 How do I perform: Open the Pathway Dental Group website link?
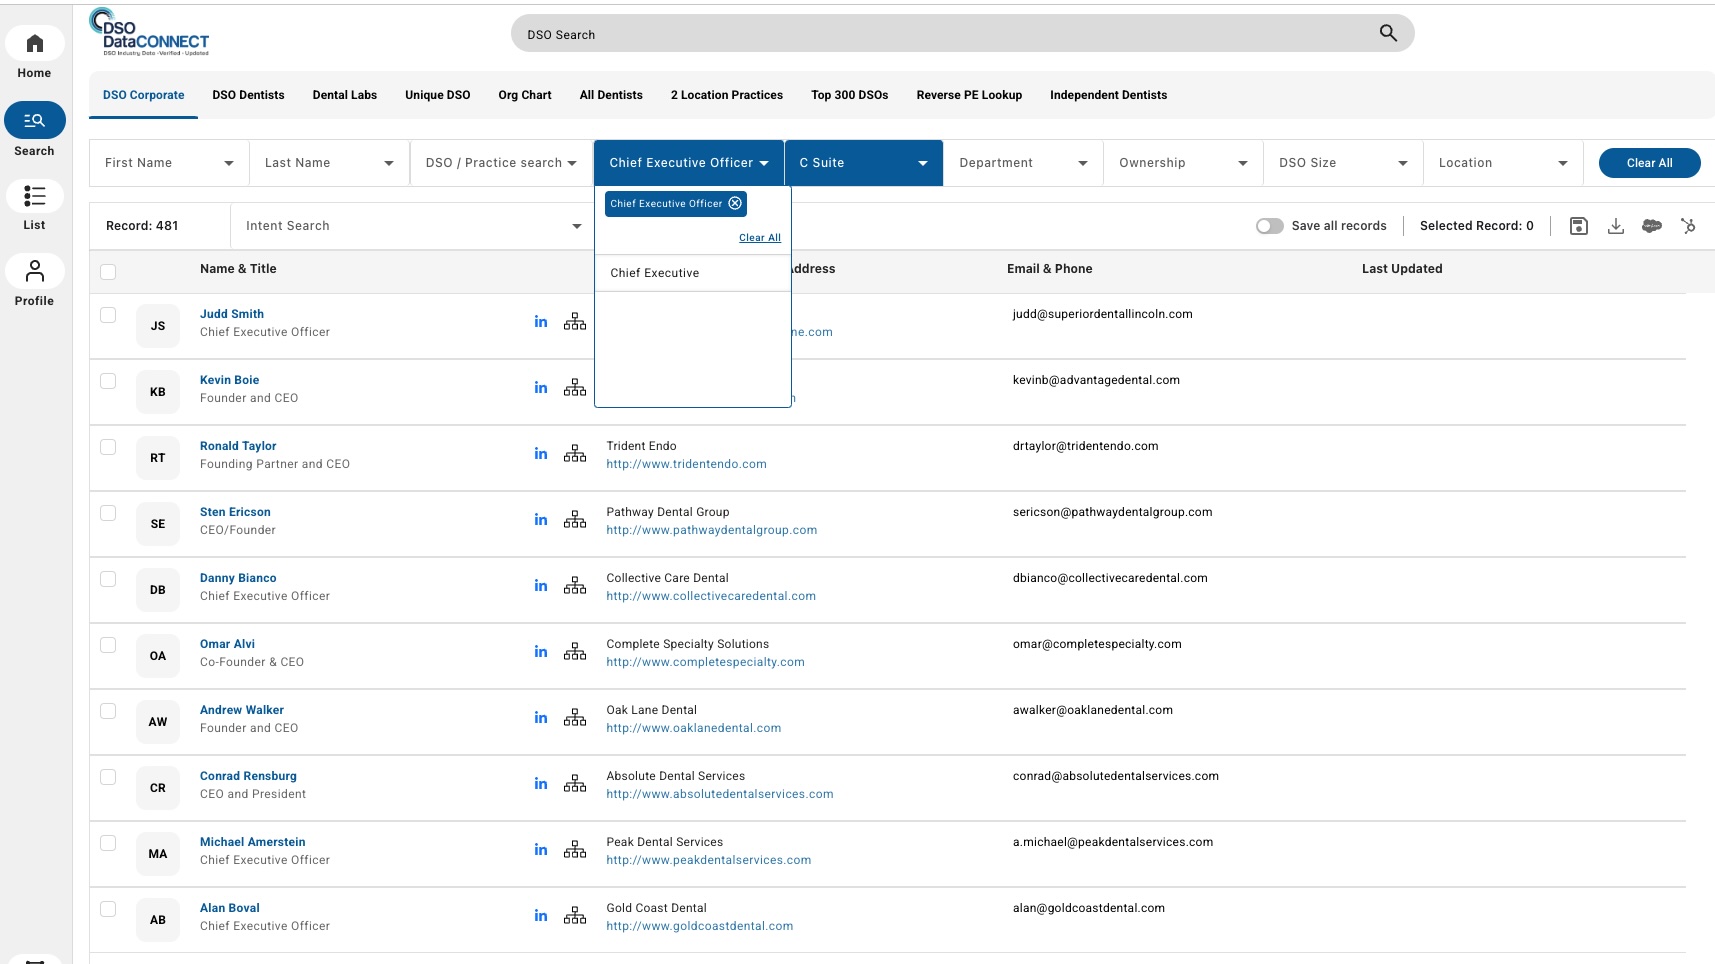pos(711,530)
